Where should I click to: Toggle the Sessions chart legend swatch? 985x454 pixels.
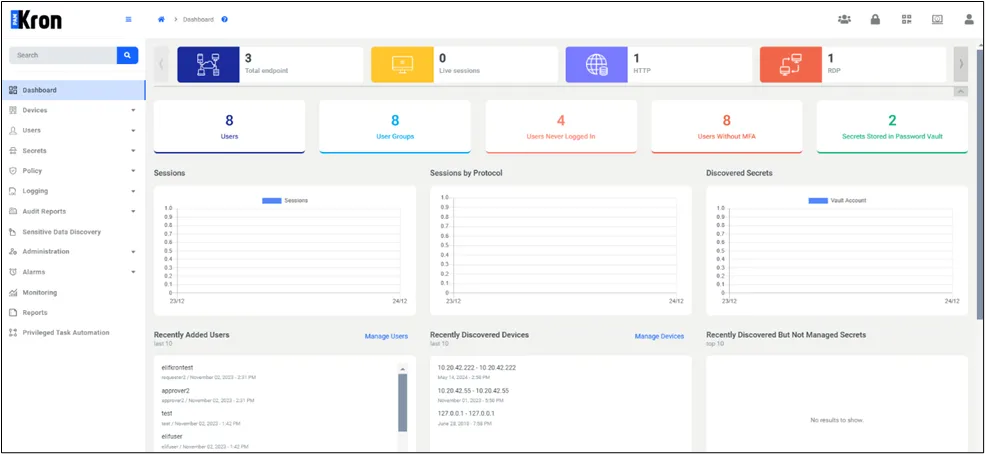[271, 201]
